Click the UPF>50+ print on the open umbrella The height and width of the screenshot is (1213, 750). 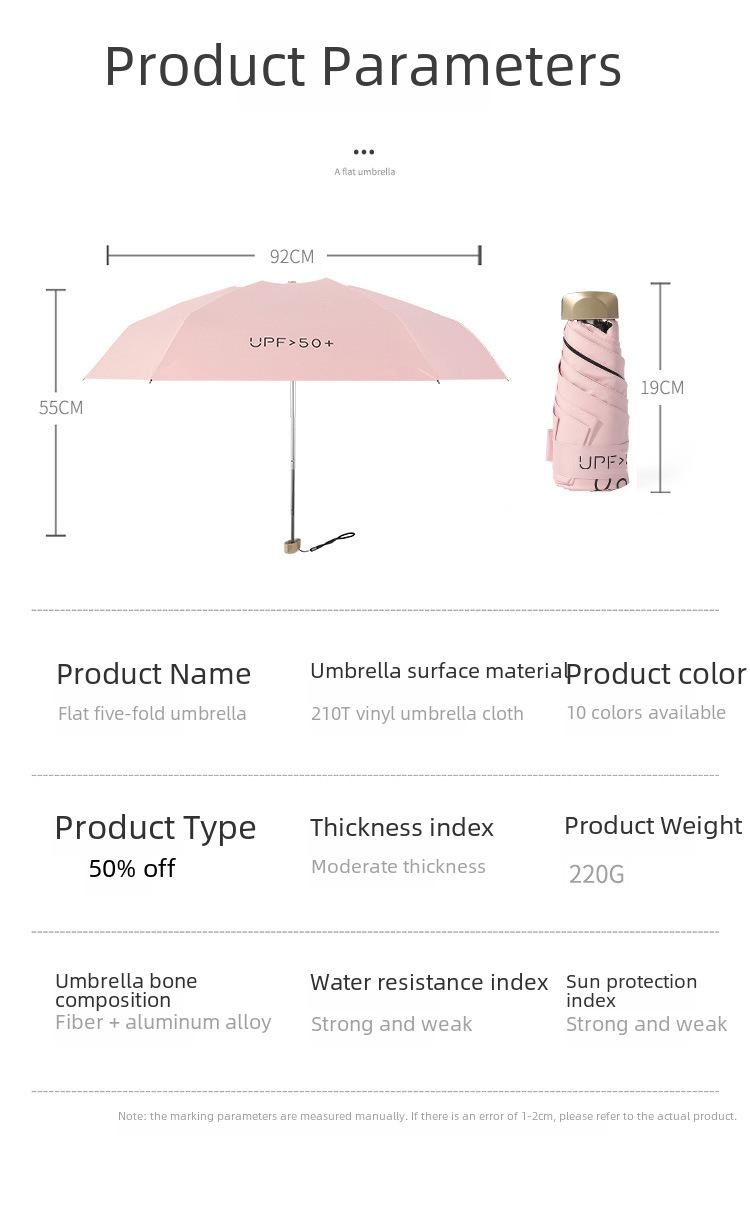click(x=292, y=343)
